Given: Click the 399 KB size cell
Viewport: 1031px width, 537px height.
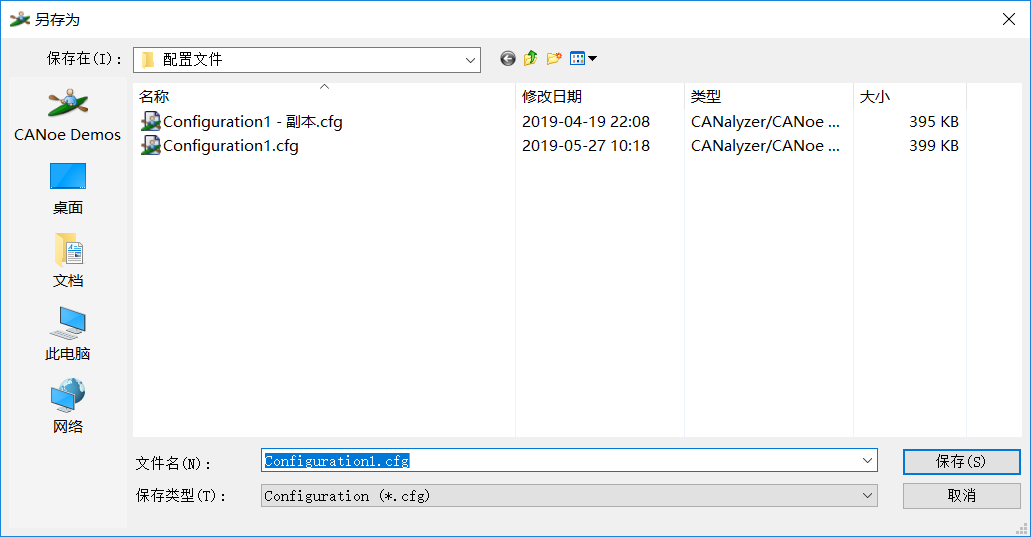Looking at the screenshot, I should [934, 145].
